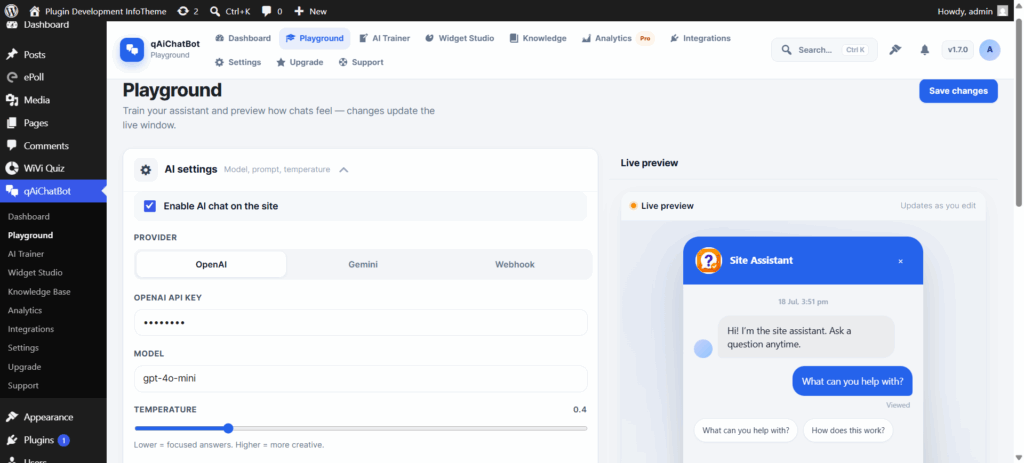Screen dimensions: 1024x463
Task: Open AI Trainer in the sidebar submenu
Action: 26,254
